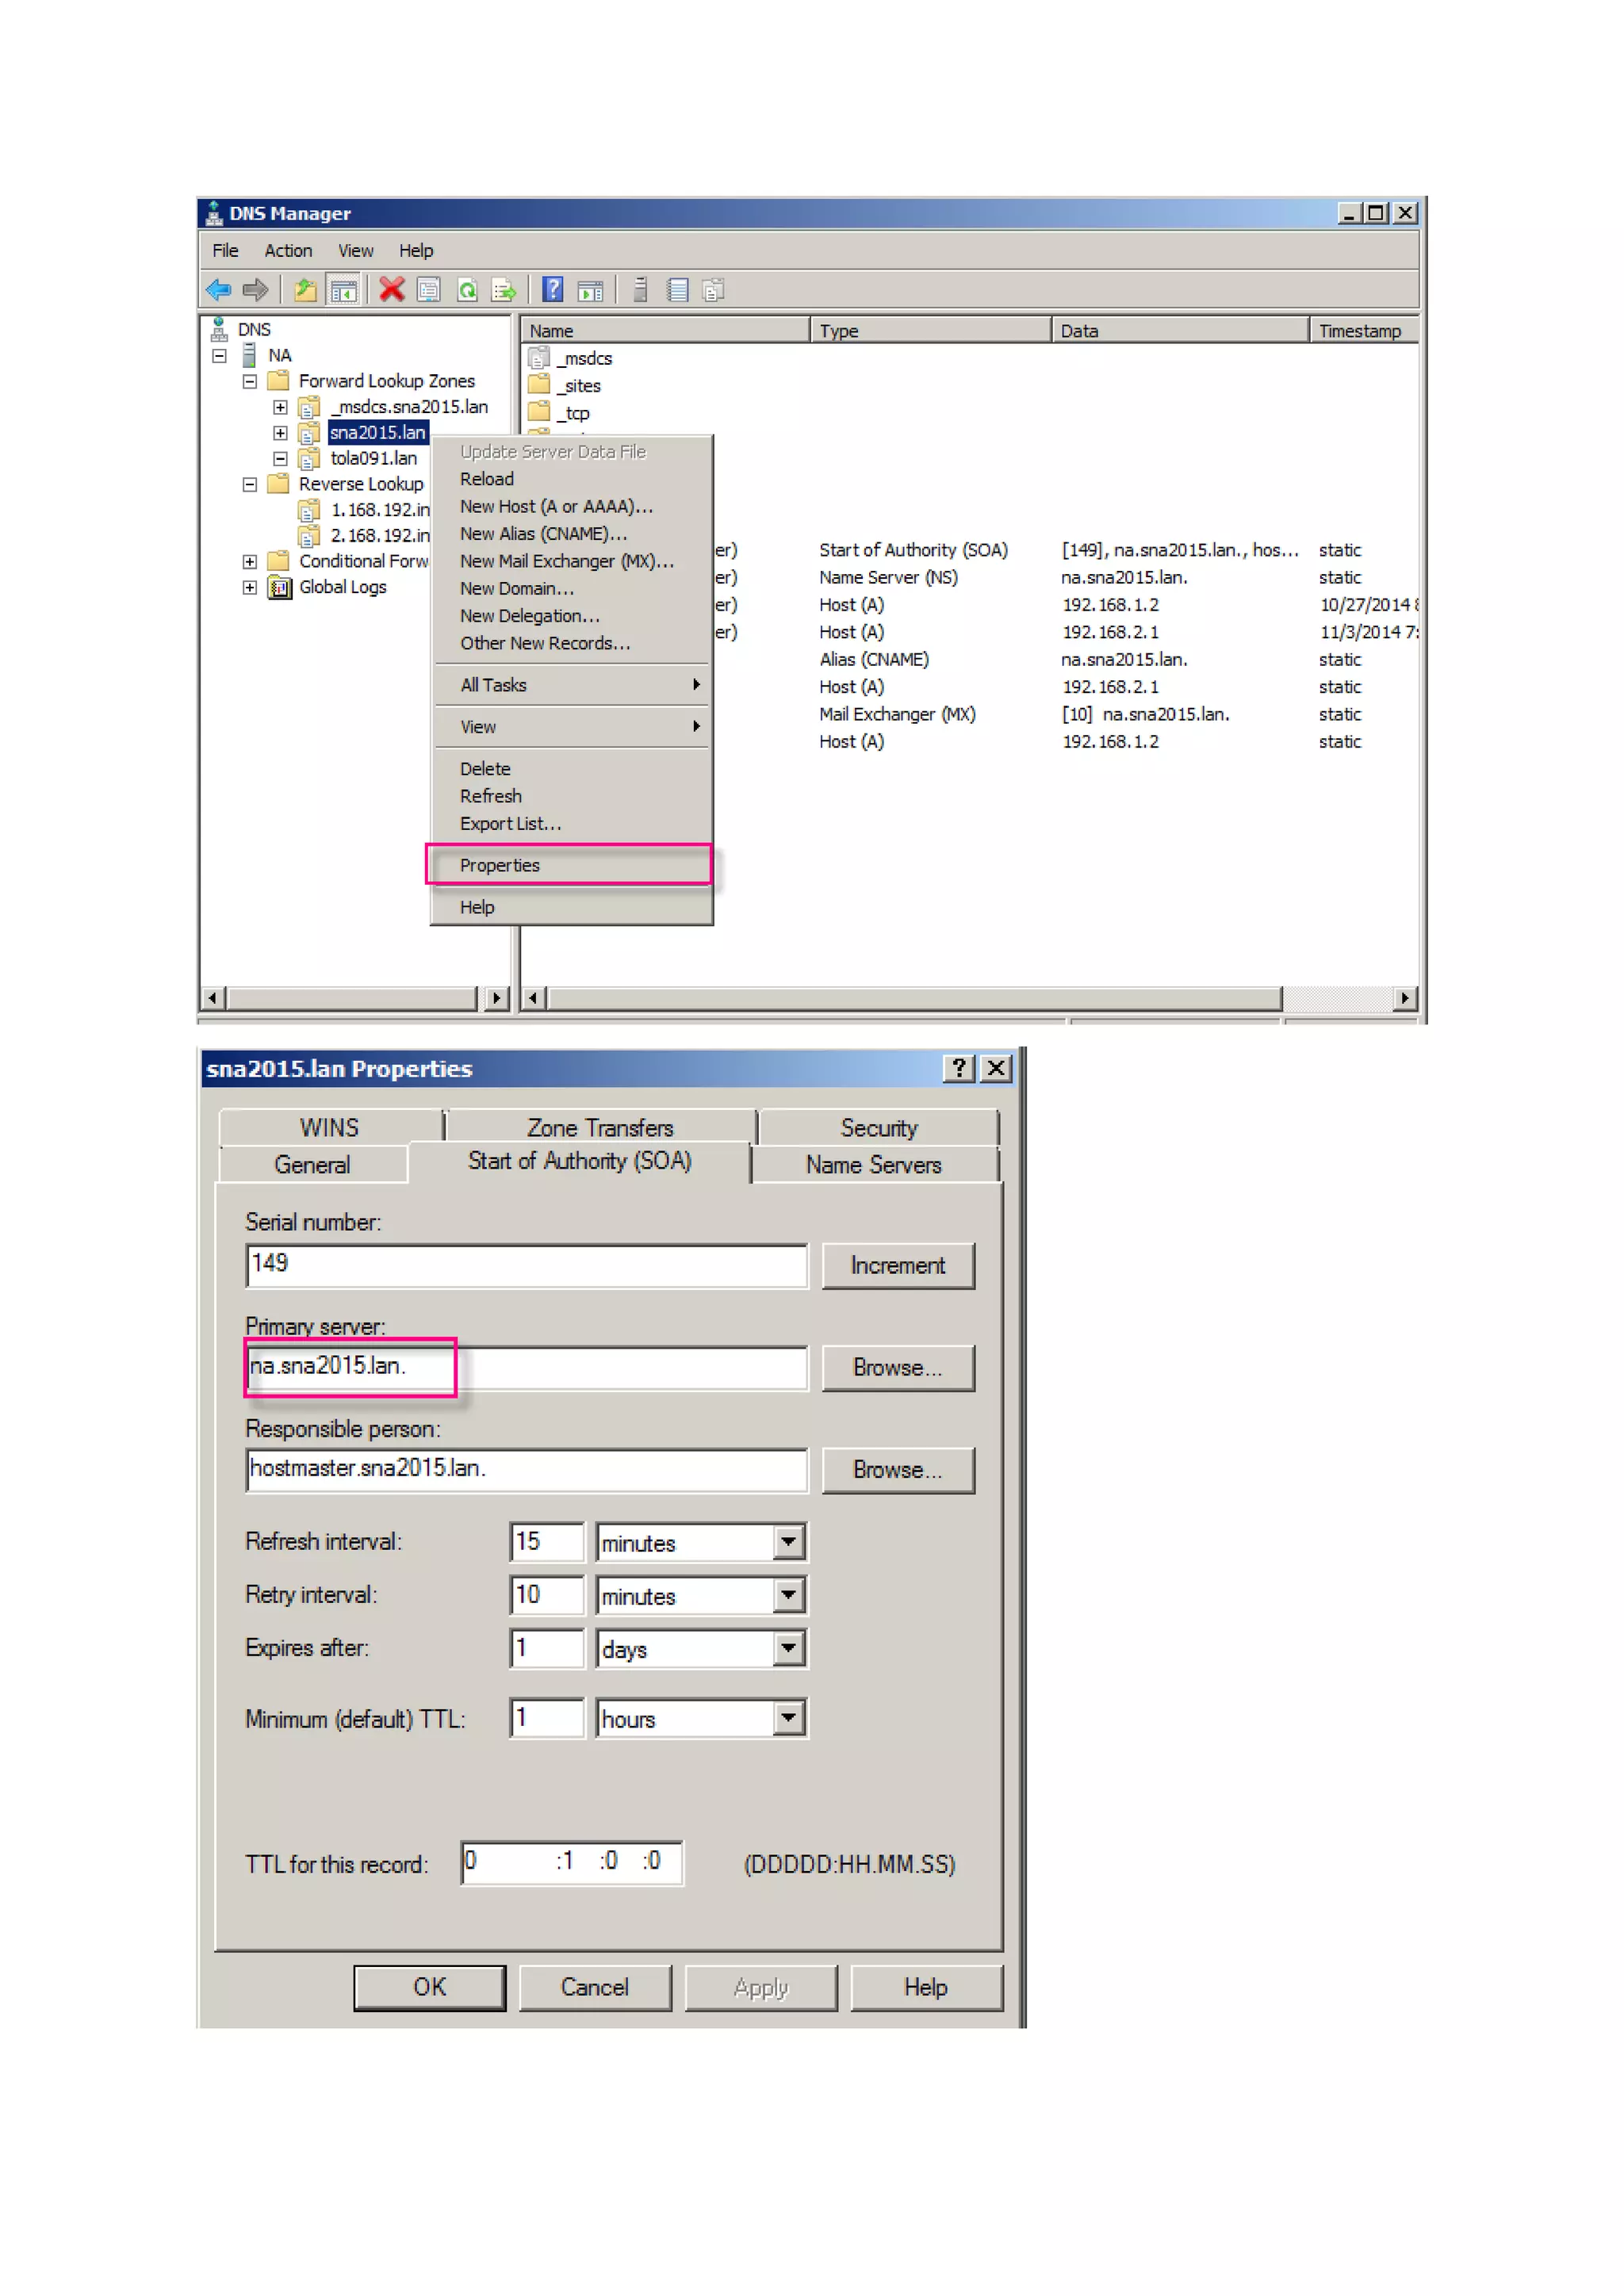Click the Properties toolbar icon
Image resolution: width=1624 pixels, height=2296 pixels.
coord(428,290)
